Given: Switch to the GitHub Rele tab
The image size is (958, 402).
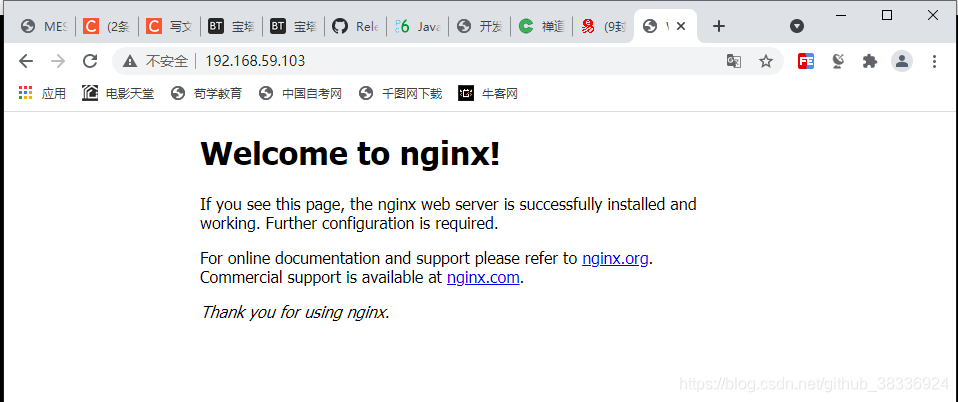Looking at the screenshot, I should [356, 26].
